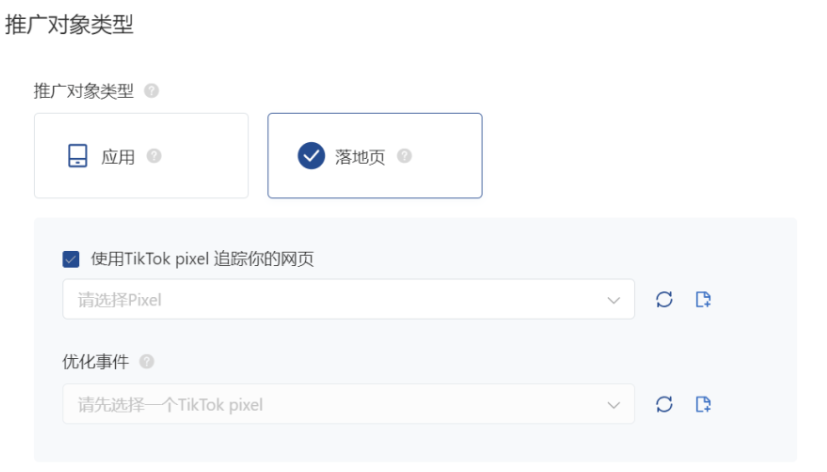Uncheck 使用TikTok pixel 追踪你的网页 checkbox
Image resolution: width=827 pixels, height=472 pixels.
tap(71, 259)
